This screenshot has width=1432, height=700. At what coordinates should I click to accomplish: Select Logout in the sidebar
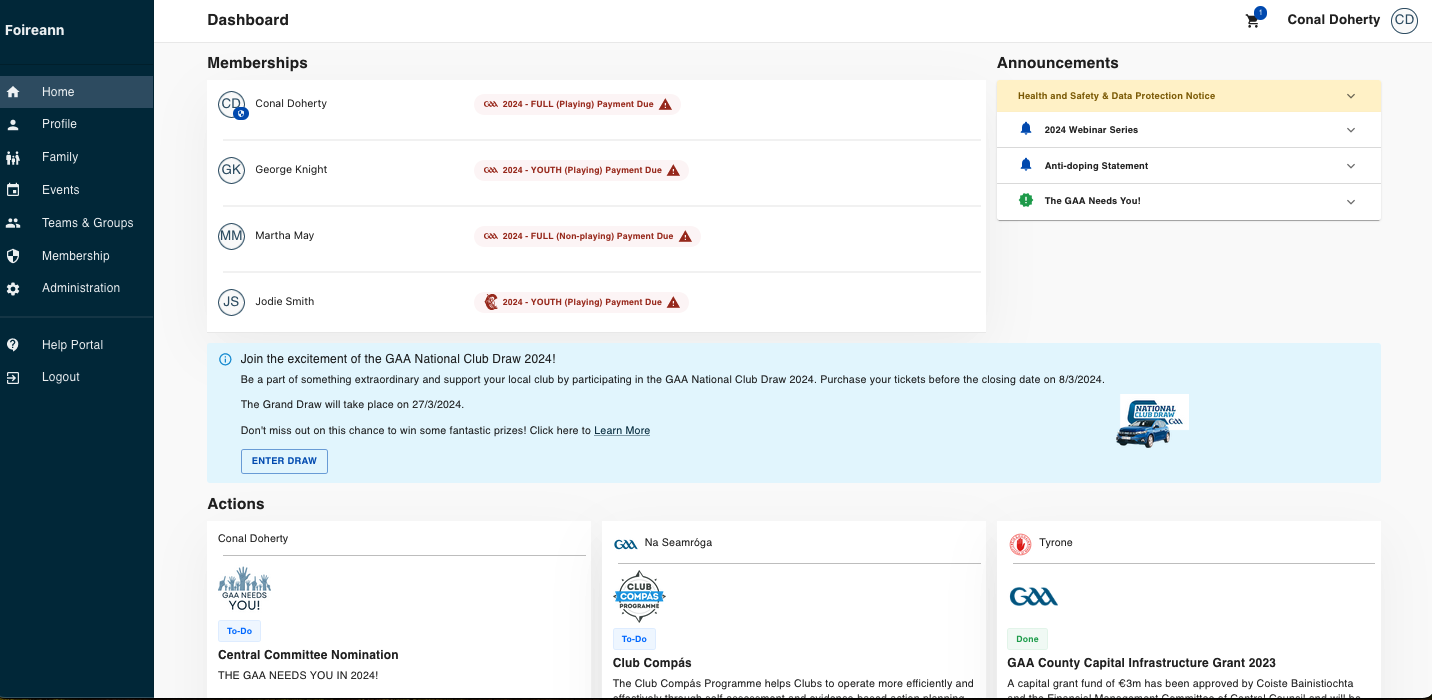[x=77, y=377]
